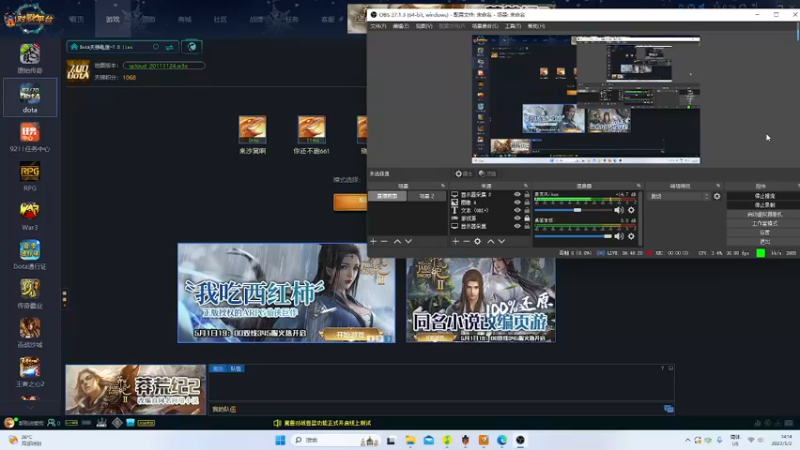This screenshot has height=450, width=800.
Task: Click the chat bubble icon in team panel
Action: click(668, 409)
